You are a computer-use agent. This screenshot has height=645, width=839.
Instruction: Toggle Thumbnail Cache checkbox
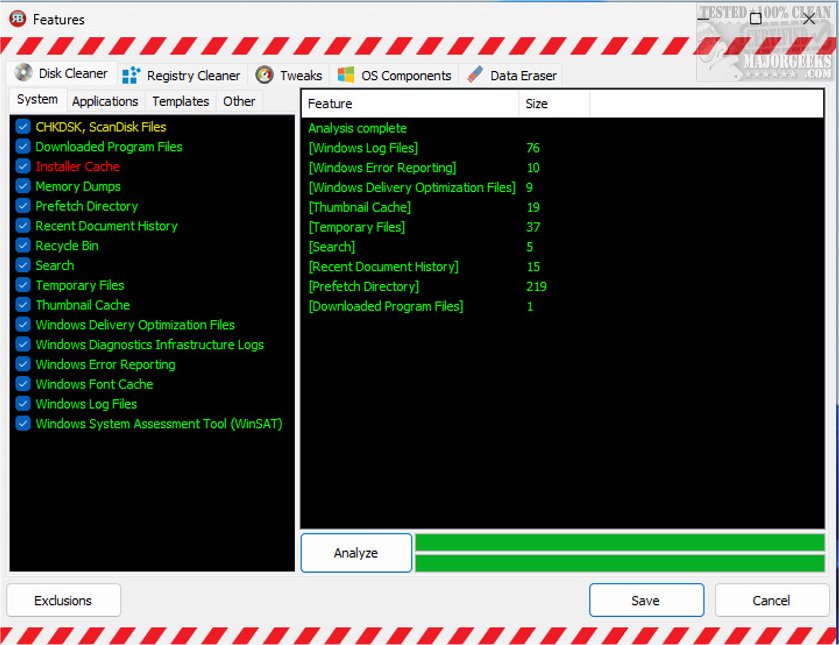(23, 305)
